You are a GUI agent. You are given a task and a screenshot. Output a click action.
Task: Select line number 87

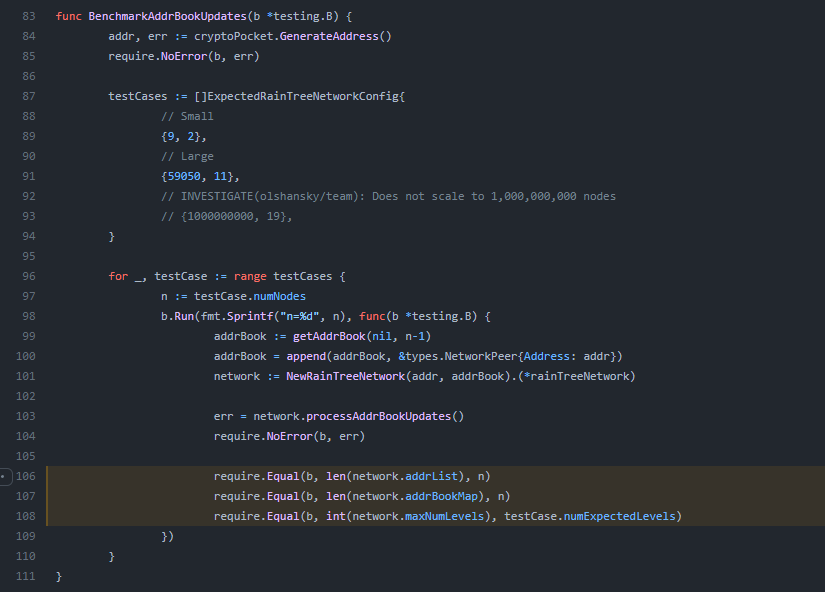point(29,96)
